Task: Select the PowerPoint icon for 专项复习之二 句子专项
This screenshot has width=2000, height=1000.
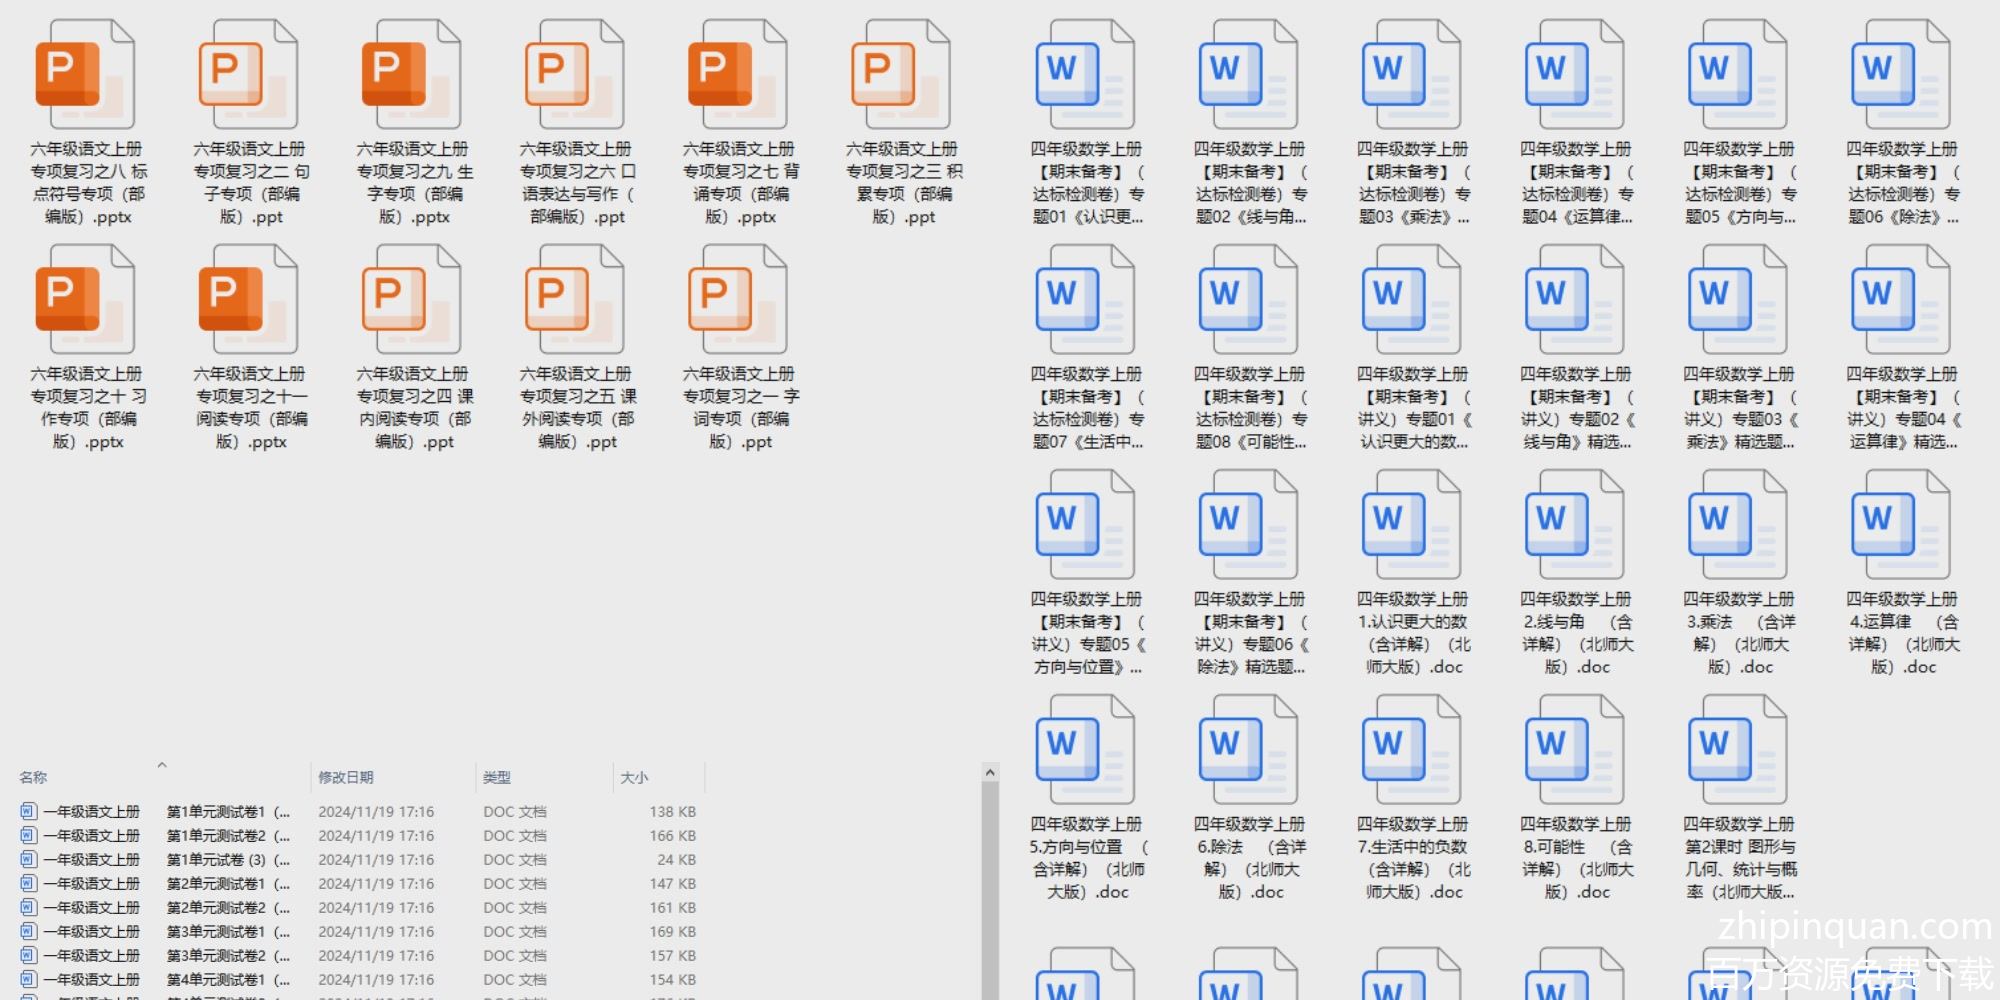Action: (248, 75)
